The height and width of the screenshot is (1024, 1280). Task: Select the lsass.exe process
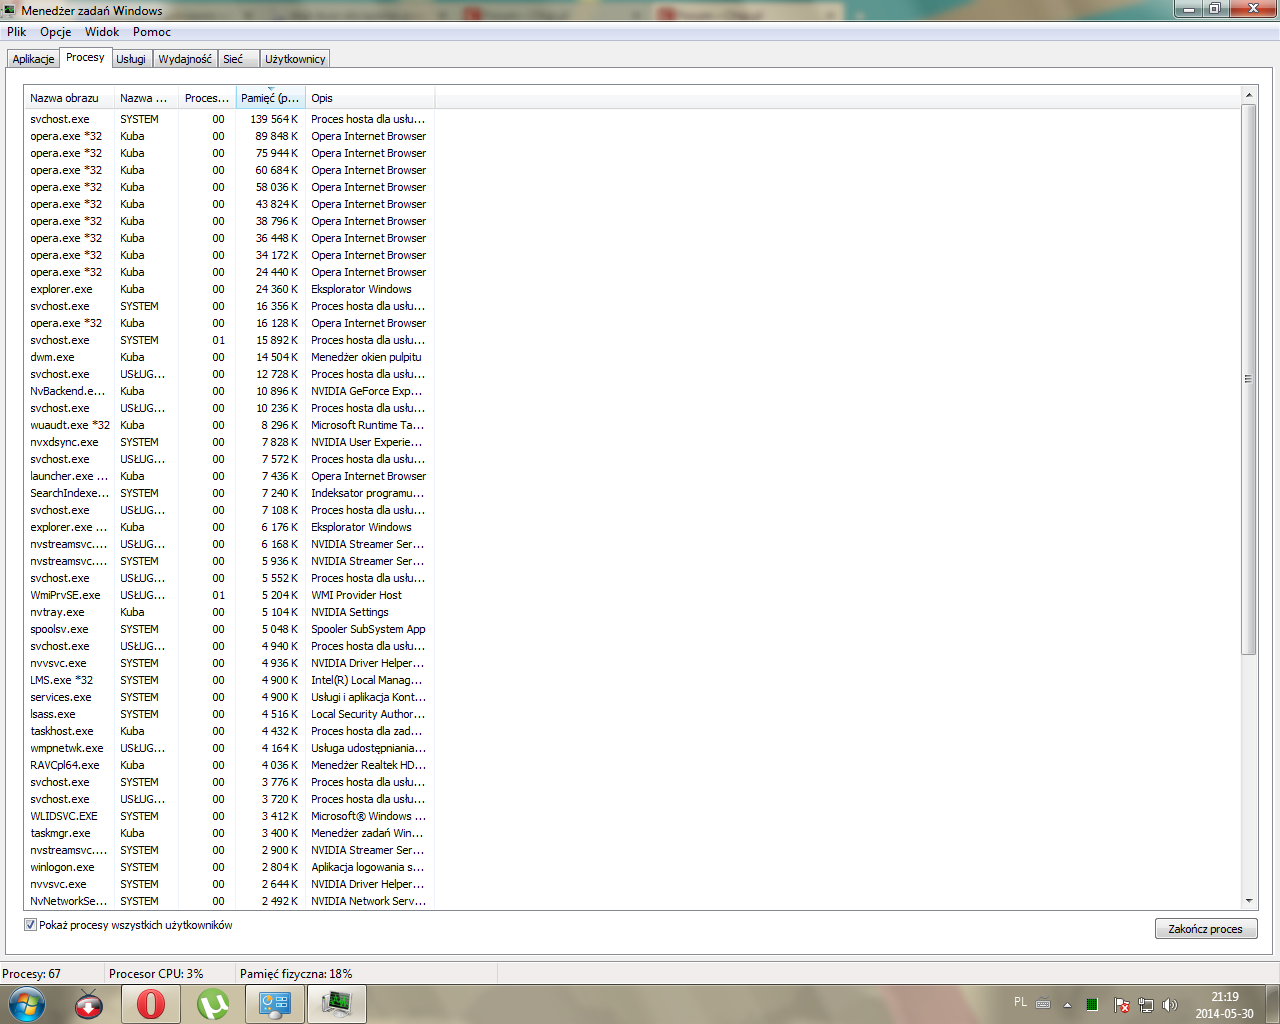tap(230, 714)
